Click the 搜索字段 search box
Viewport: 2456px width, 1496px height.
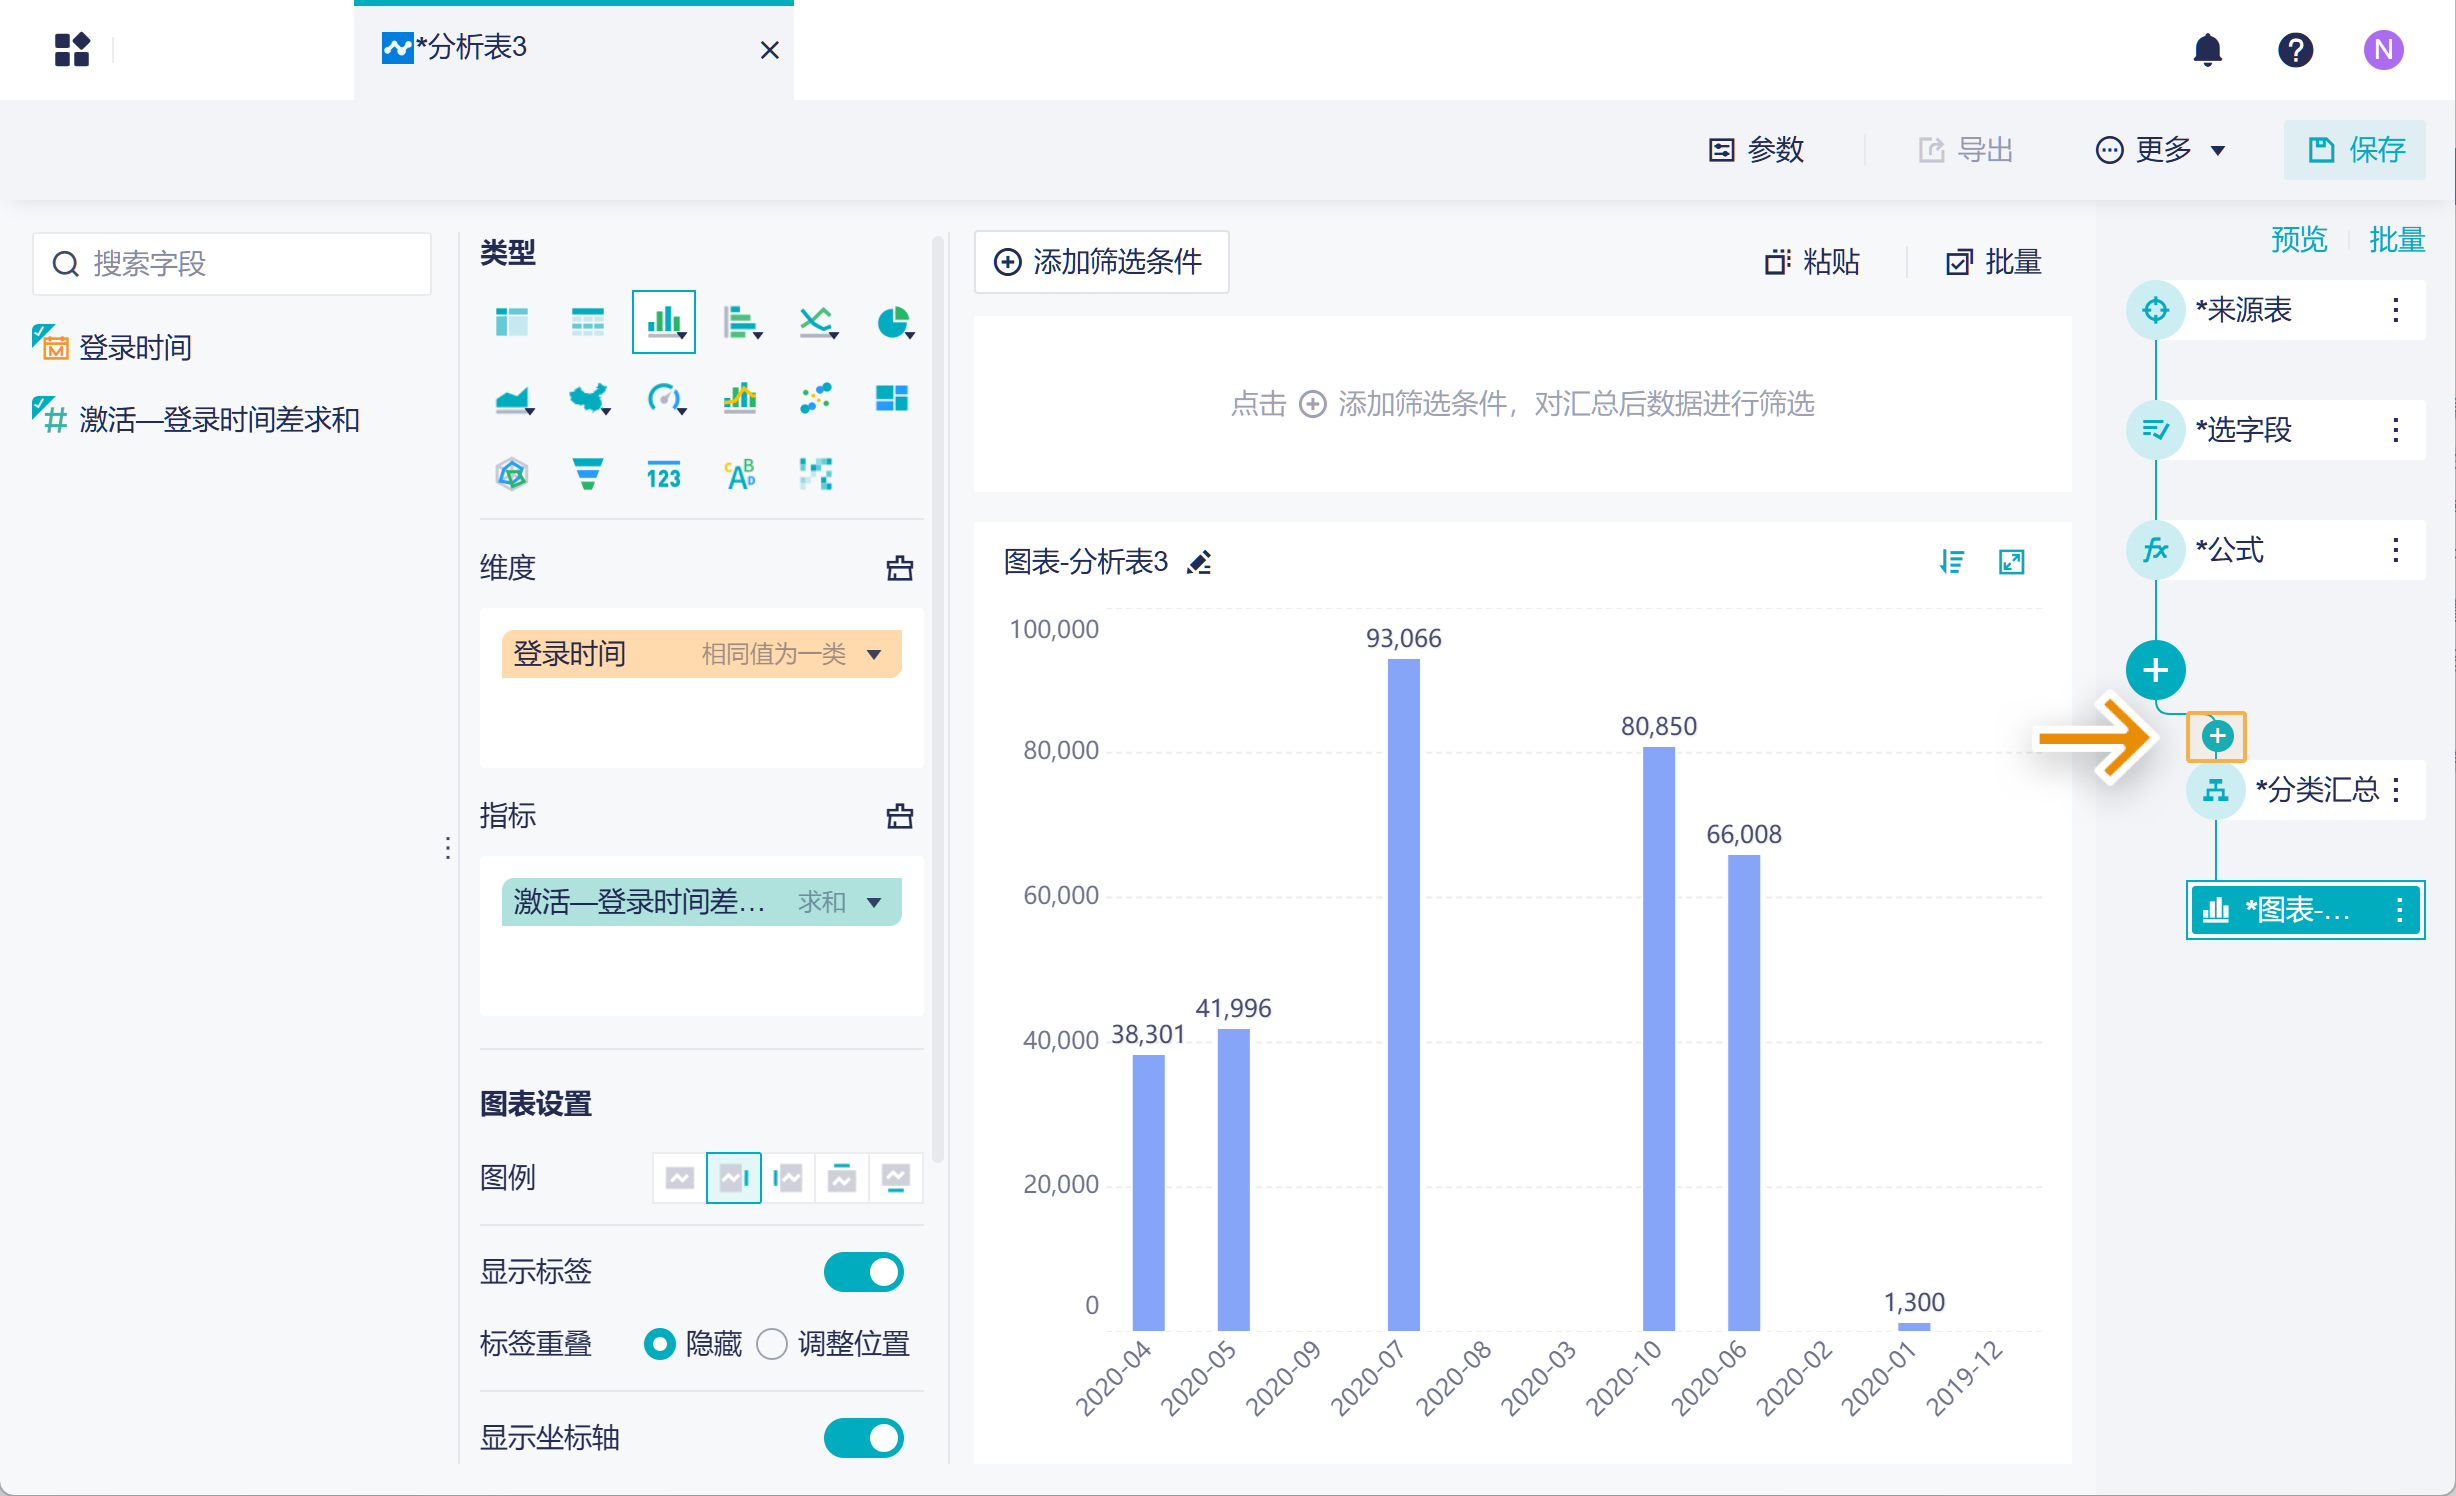232,264
